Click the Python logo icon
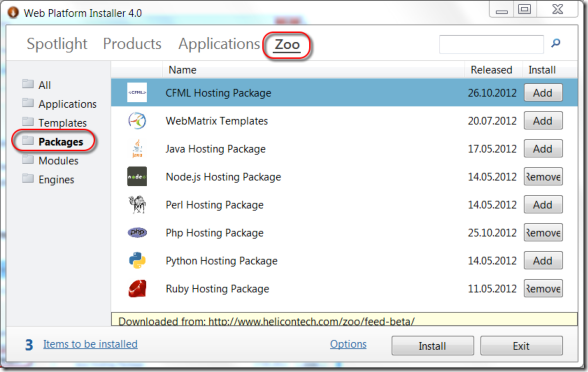The image size is (588, 372). [x=137, y=261]
